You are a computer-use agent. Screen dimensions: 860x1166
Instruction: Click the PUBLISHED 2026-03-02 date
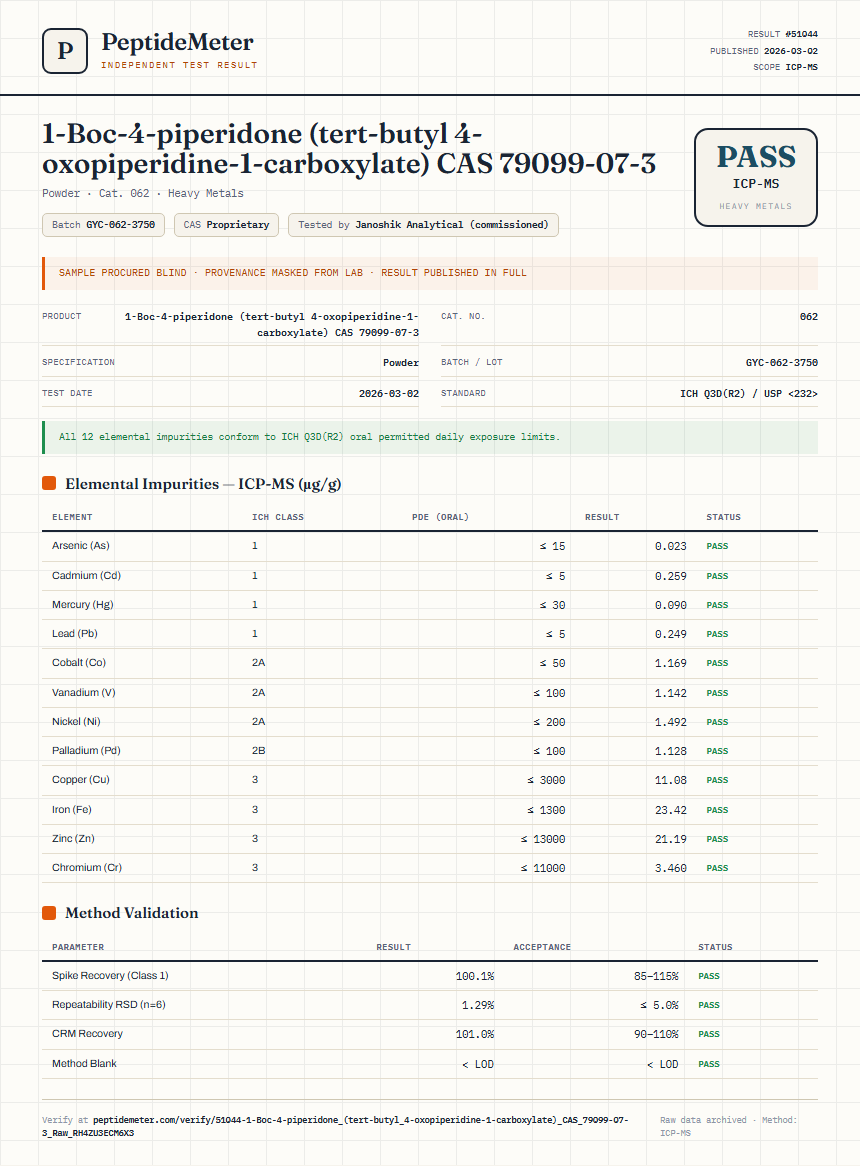tap(763, 51)
